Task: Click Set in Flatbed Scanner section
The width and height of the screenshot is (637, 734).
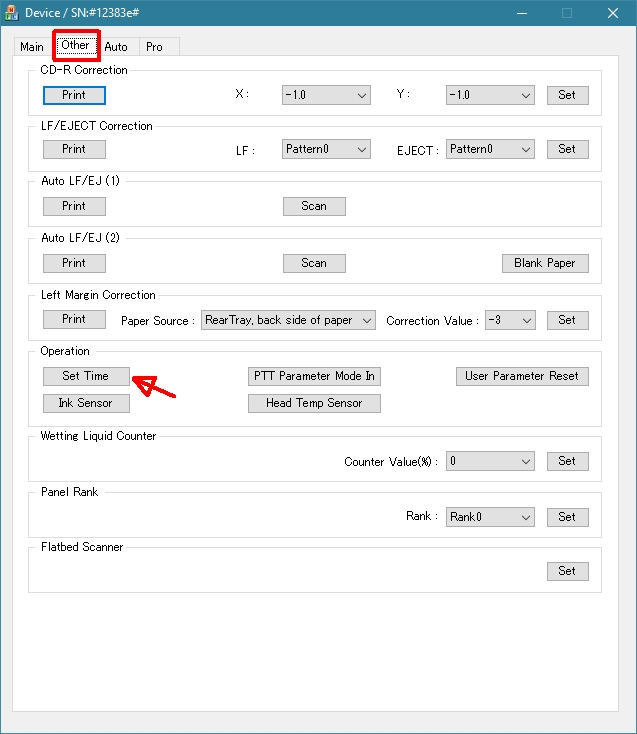Action: pyautogui.click(x=567, y=571)
